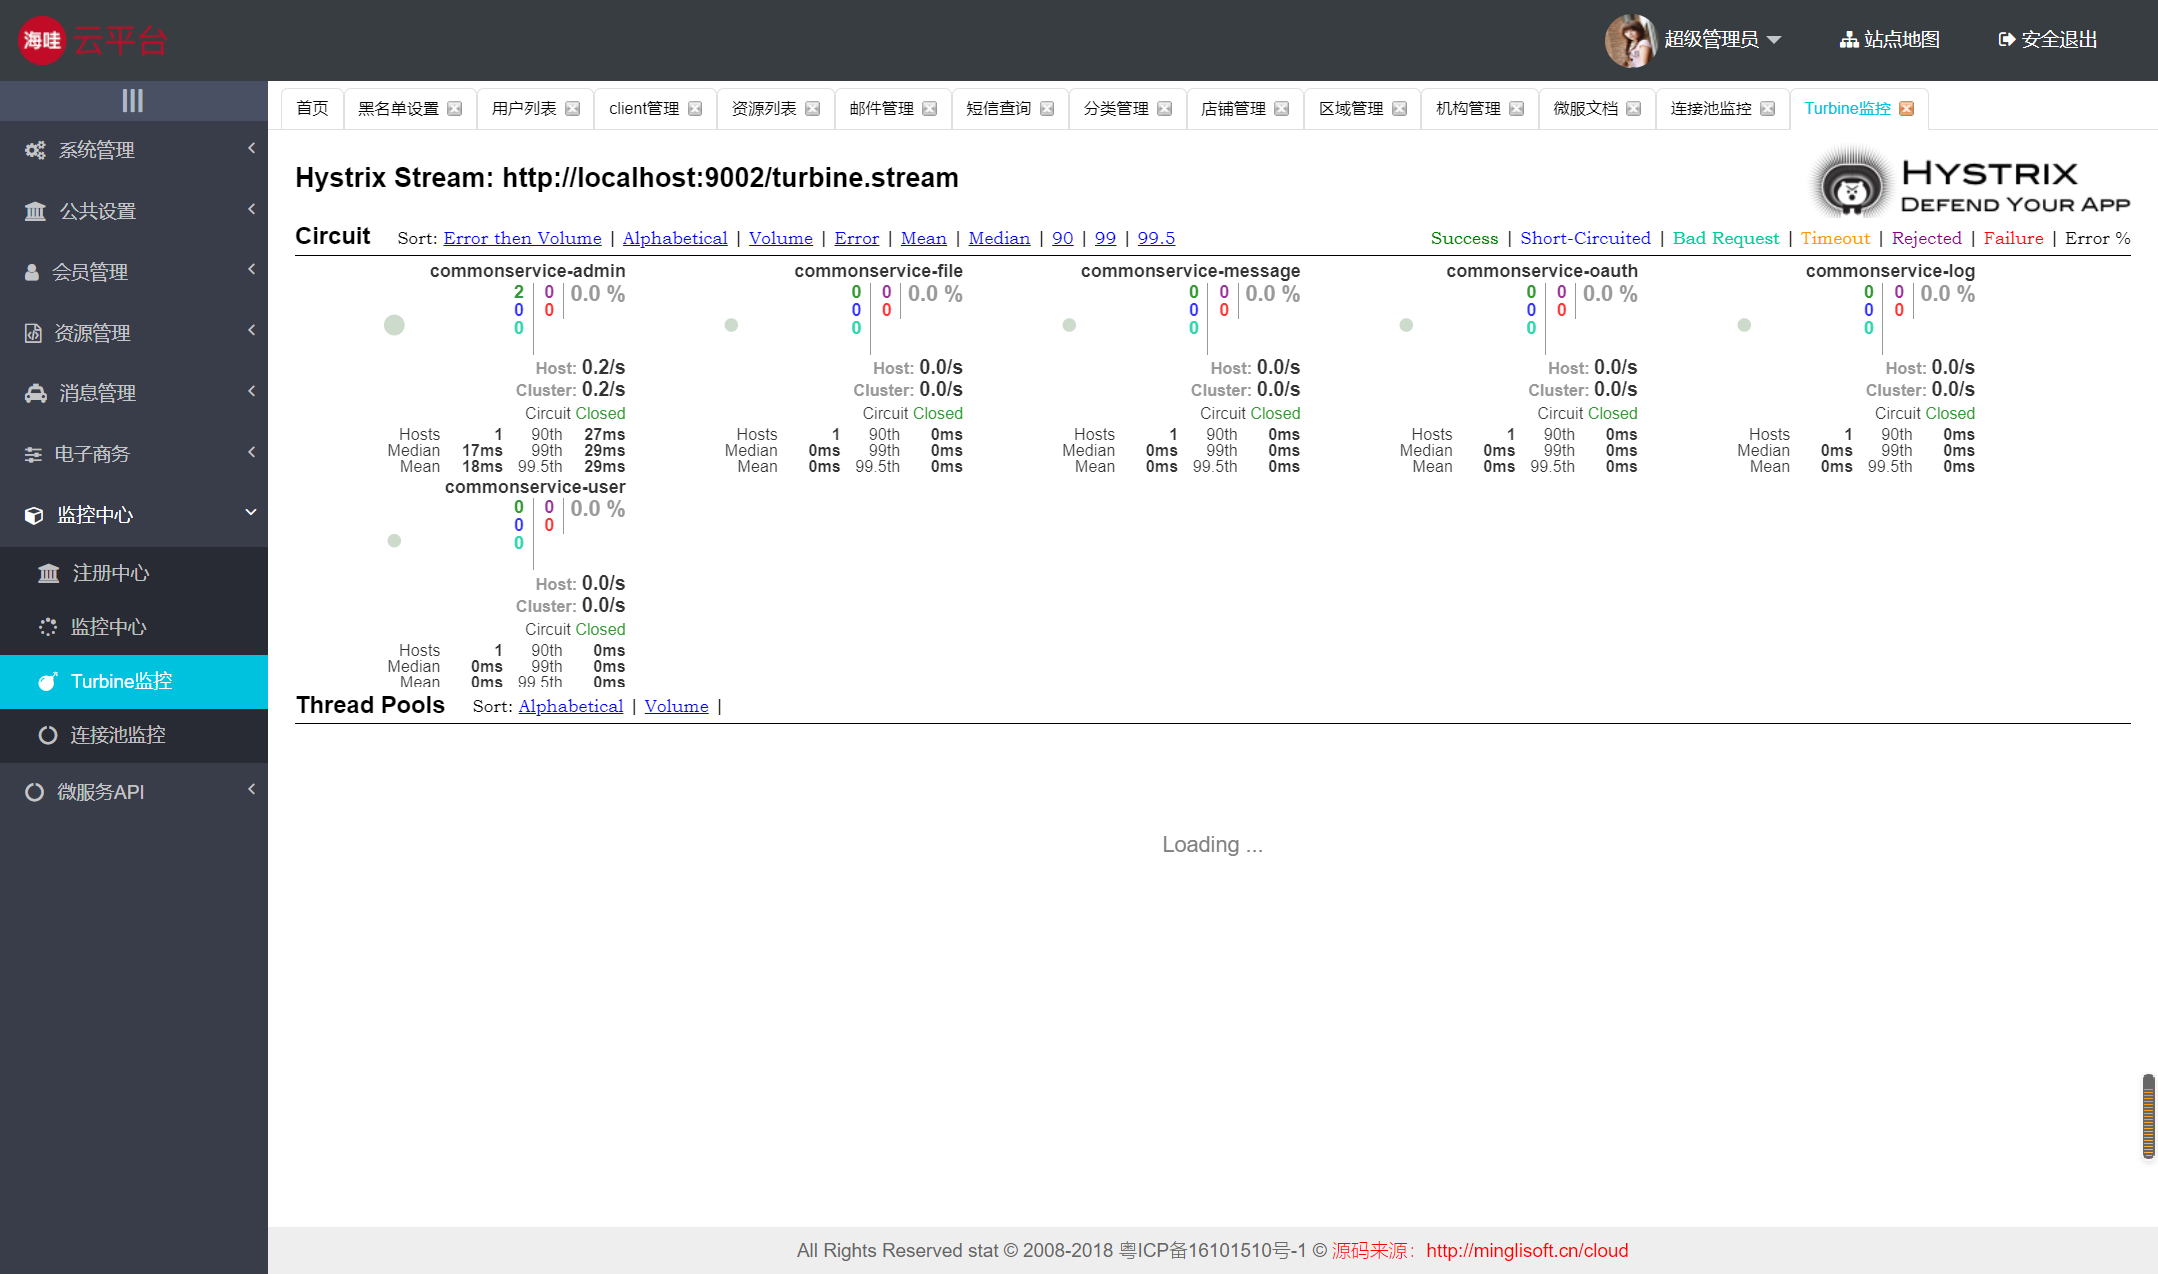Click the minglisoft.cn/cloud footer link
The width and height of the screenshot is (2158, 1274).
click(1526, 1250)
